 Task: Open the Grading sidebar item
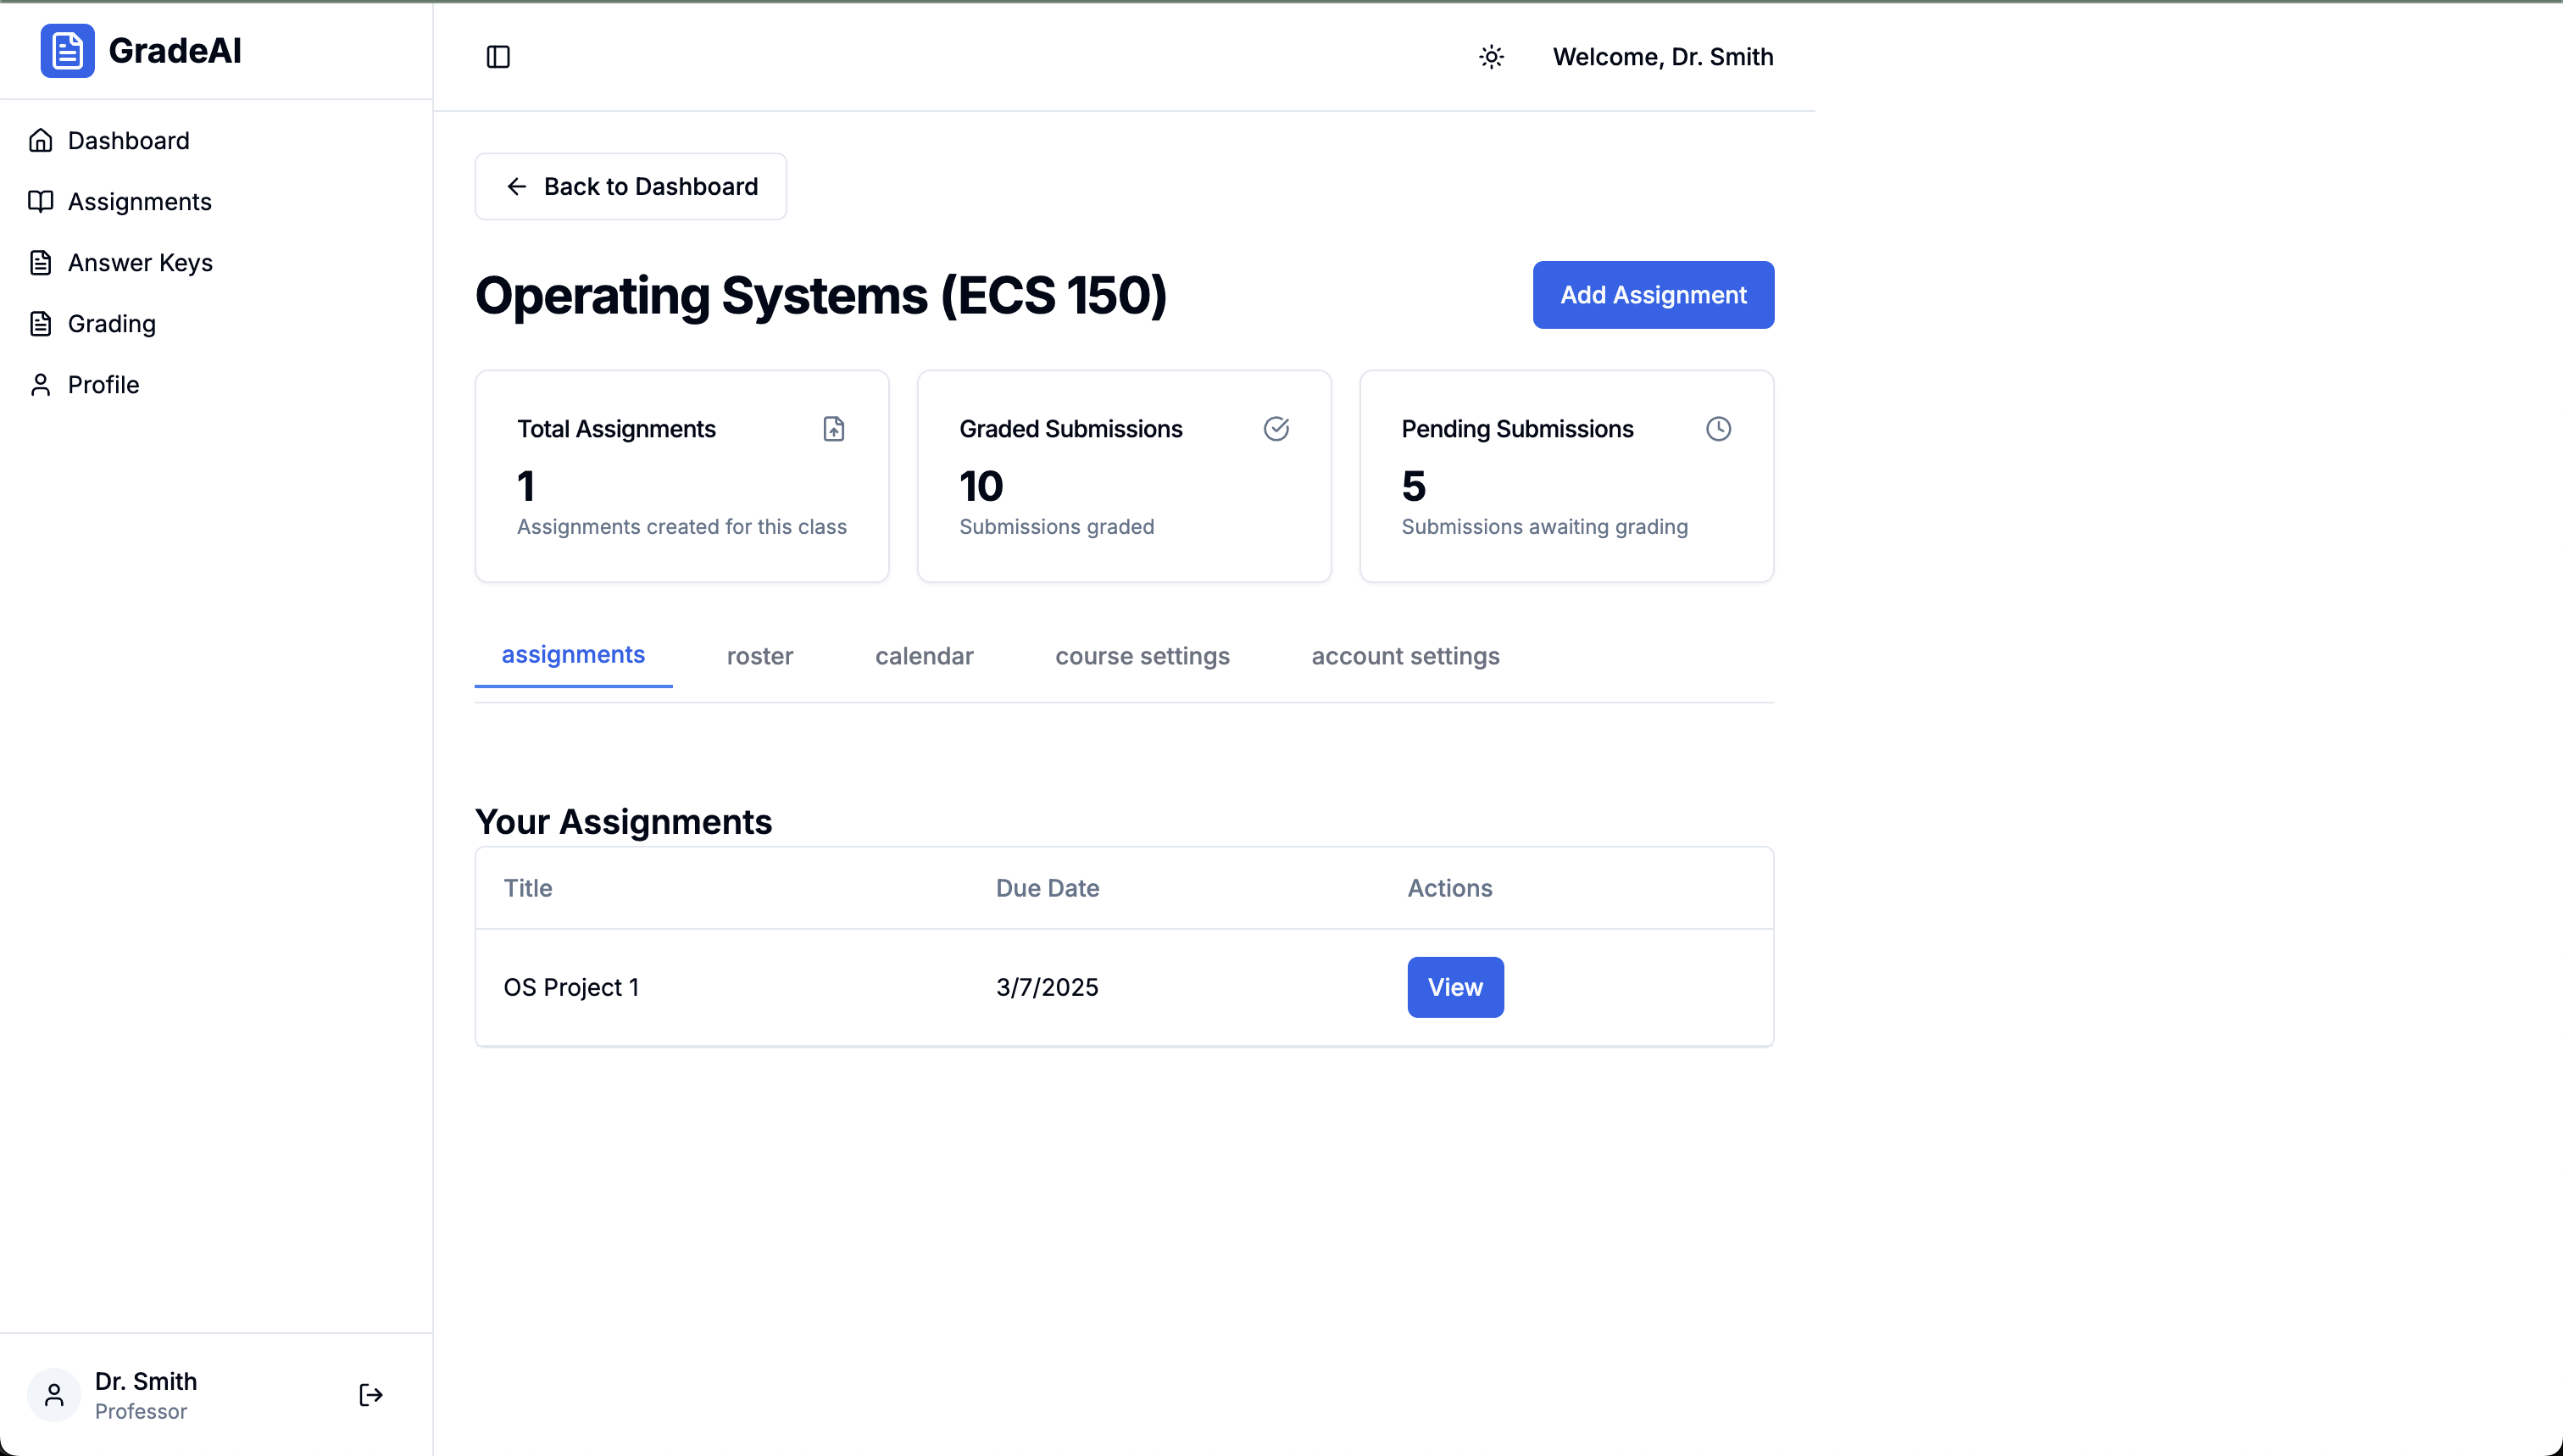click(x=111, y=324)
